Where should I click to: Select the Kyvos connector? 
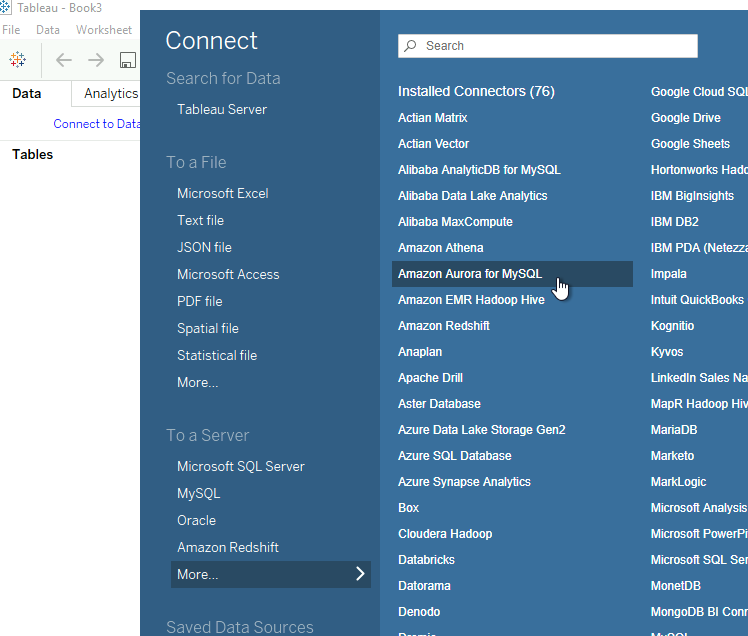click(667, 352)
